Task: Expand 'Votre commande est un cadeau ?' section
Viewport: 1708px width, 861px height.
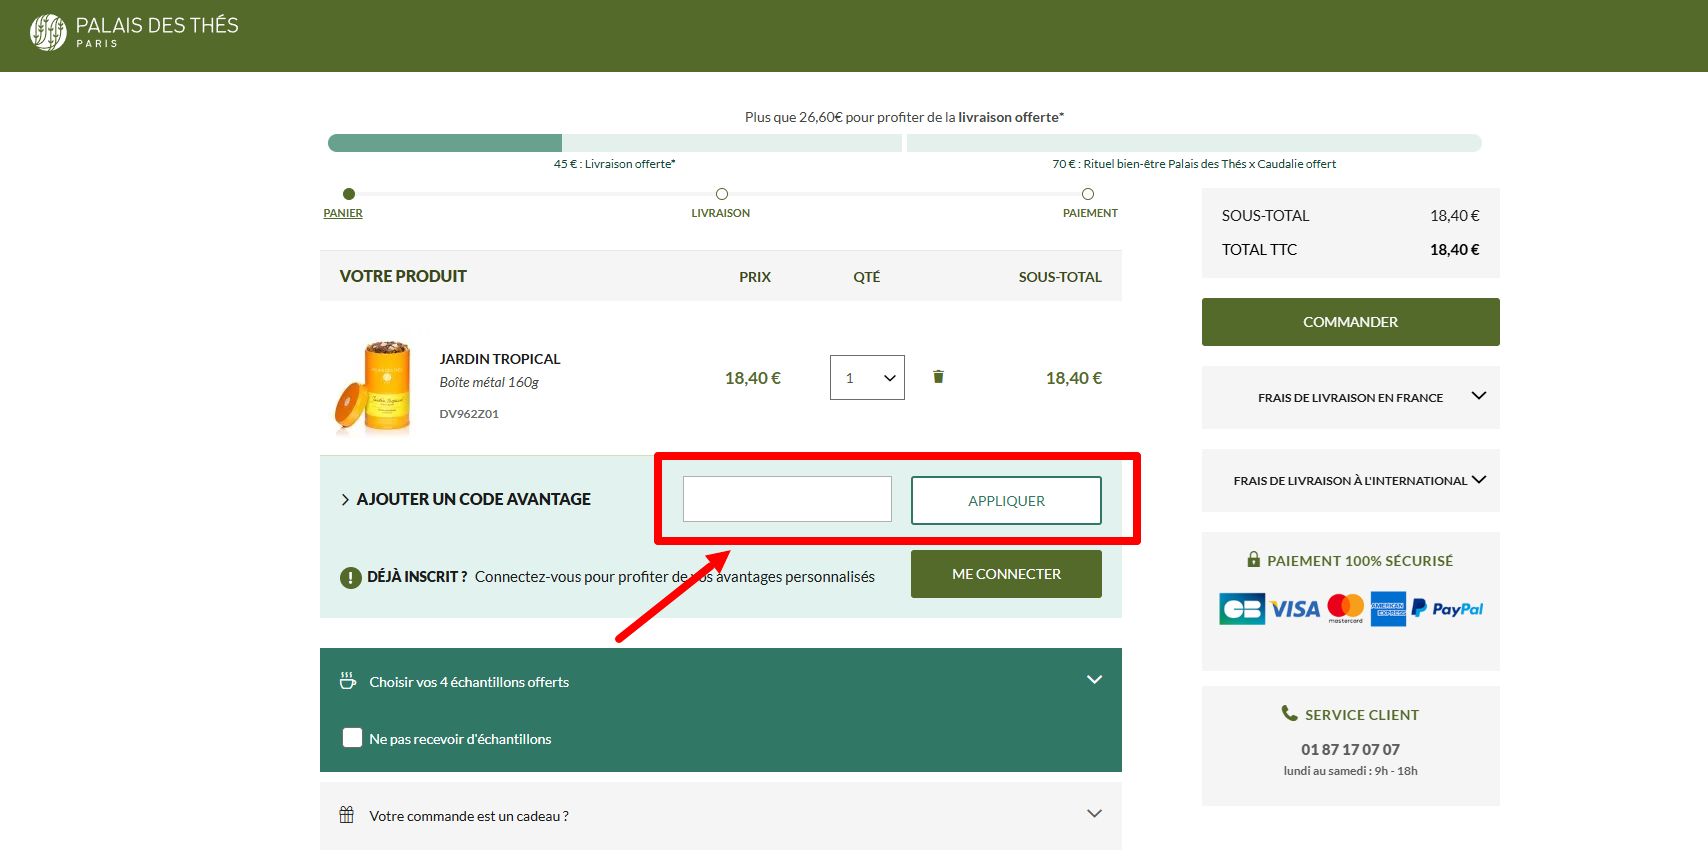Action: pyautogui.click(x=721, y=815)
